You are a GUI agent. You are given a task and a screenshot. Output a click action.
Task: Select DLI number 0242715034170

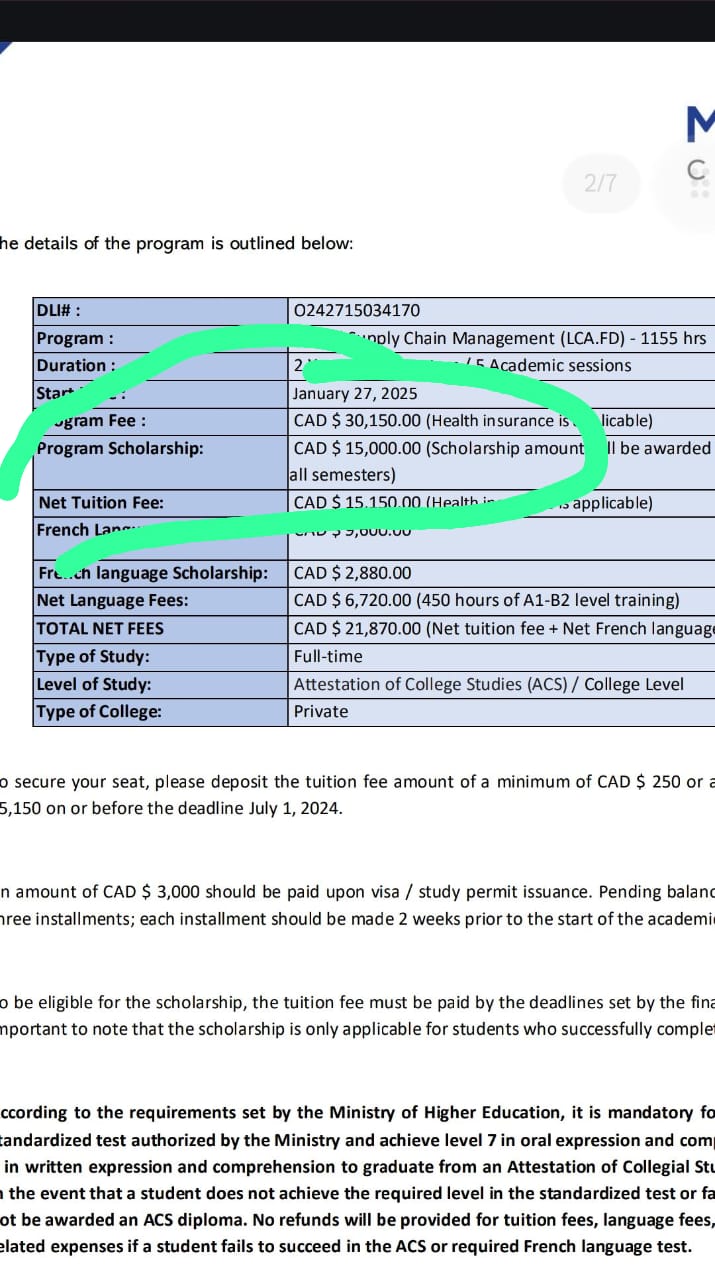pos(357,311)
